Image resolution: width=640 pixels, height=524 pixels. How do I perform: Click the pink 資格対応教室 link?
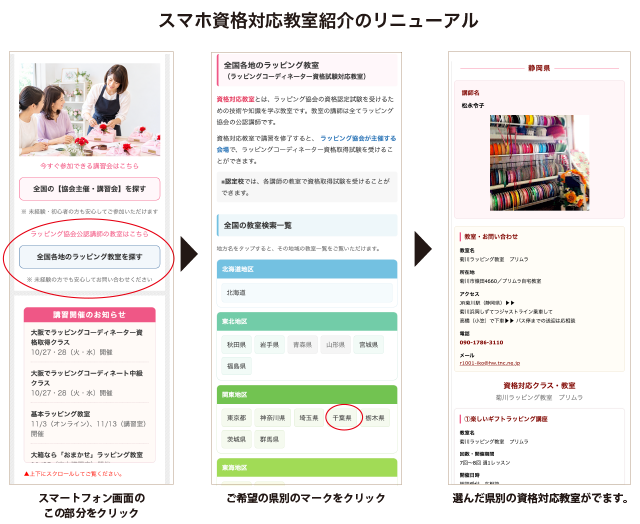[236, 99]
